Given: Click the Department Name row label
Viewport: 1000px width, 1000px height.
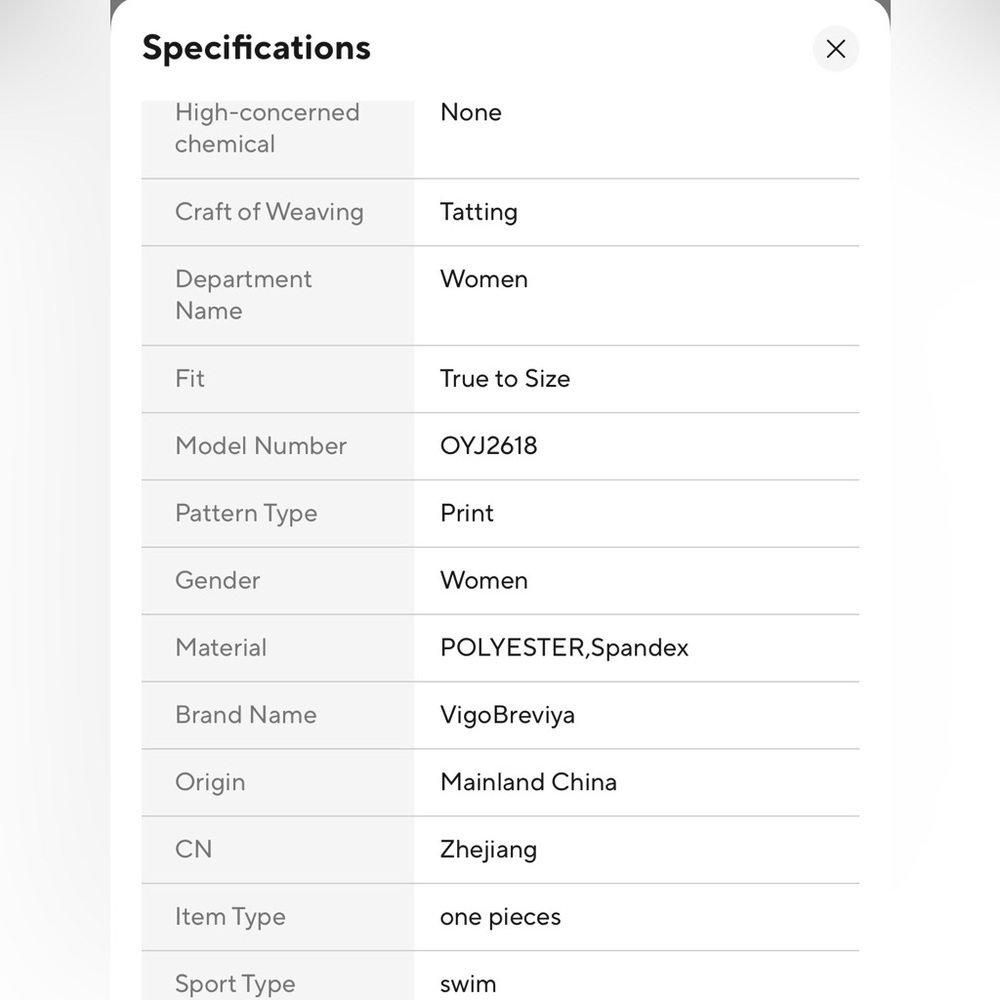Looking at the screenshot, I should pos(244,295).
